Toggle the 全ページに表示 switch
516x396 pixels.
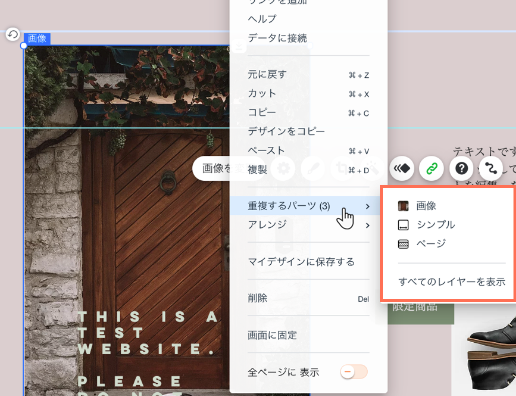coord(354,372)
